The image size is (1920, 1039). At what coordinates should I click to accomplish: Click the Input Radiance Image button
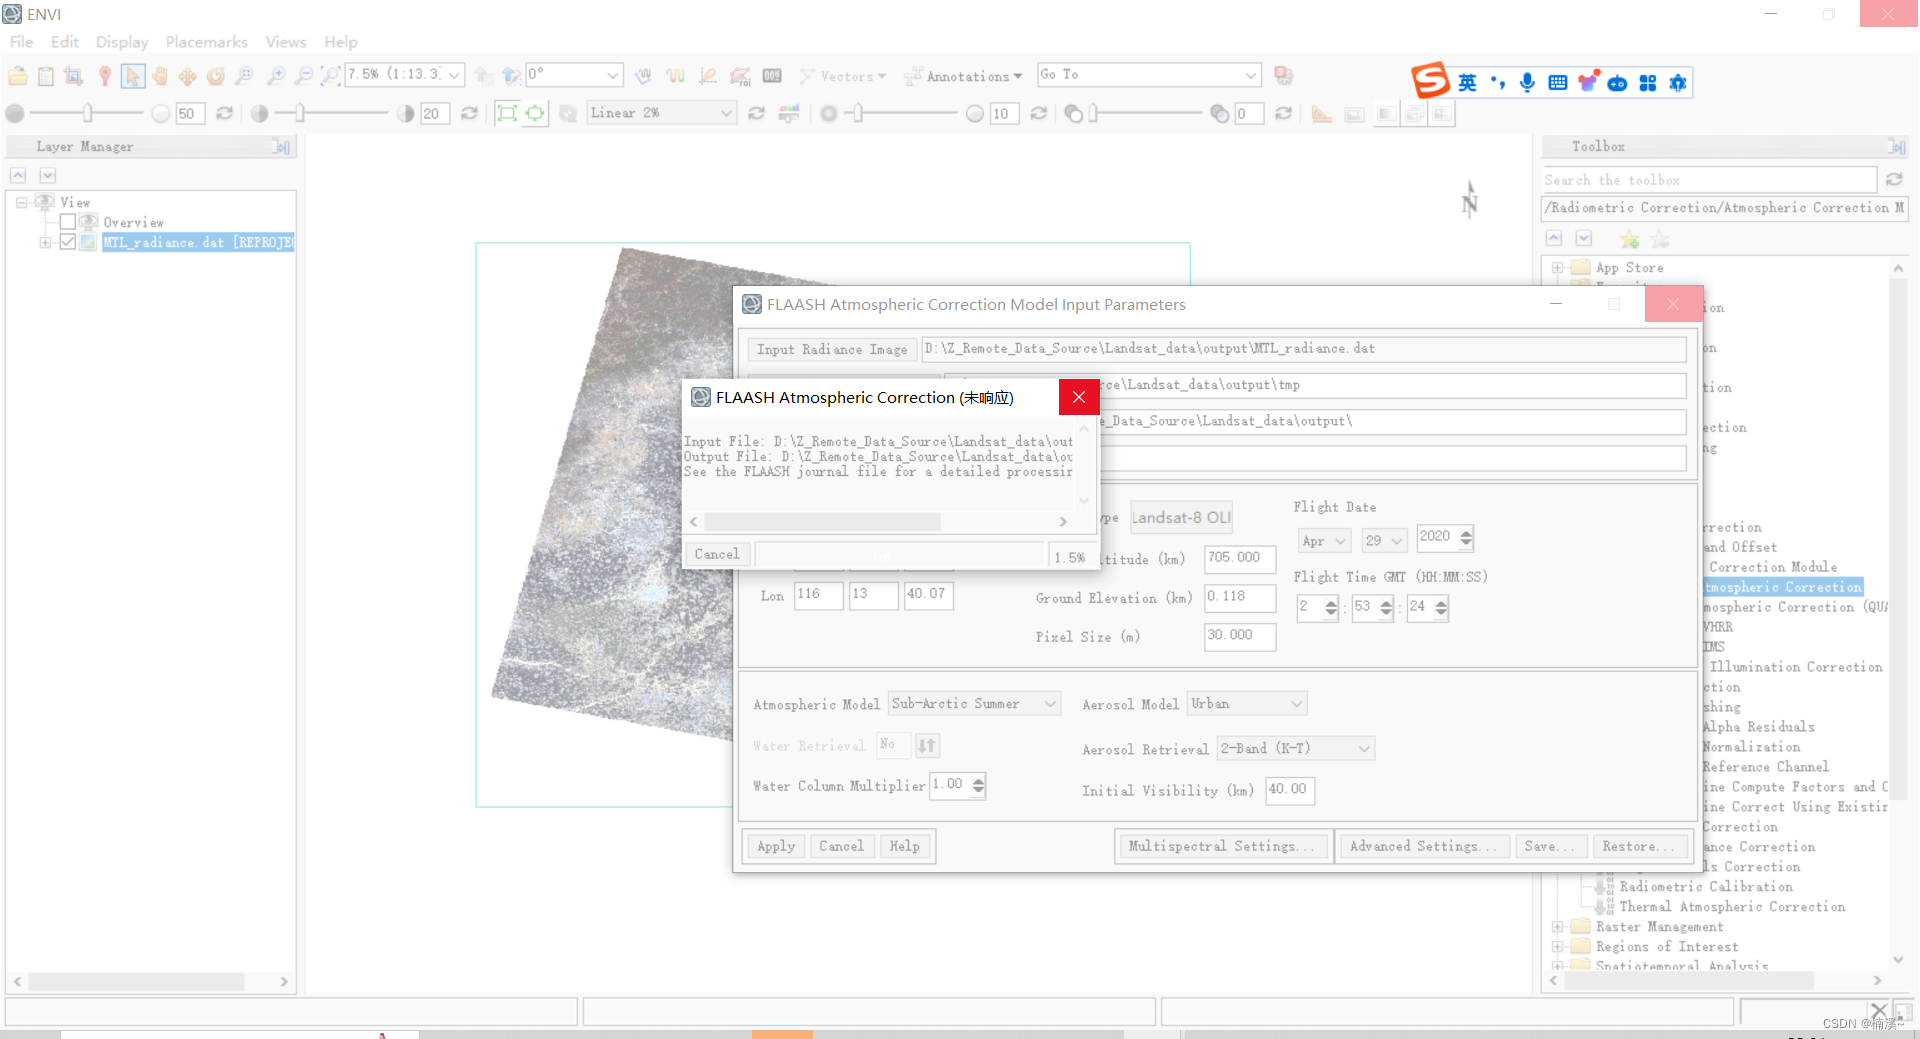coord(832,349)
